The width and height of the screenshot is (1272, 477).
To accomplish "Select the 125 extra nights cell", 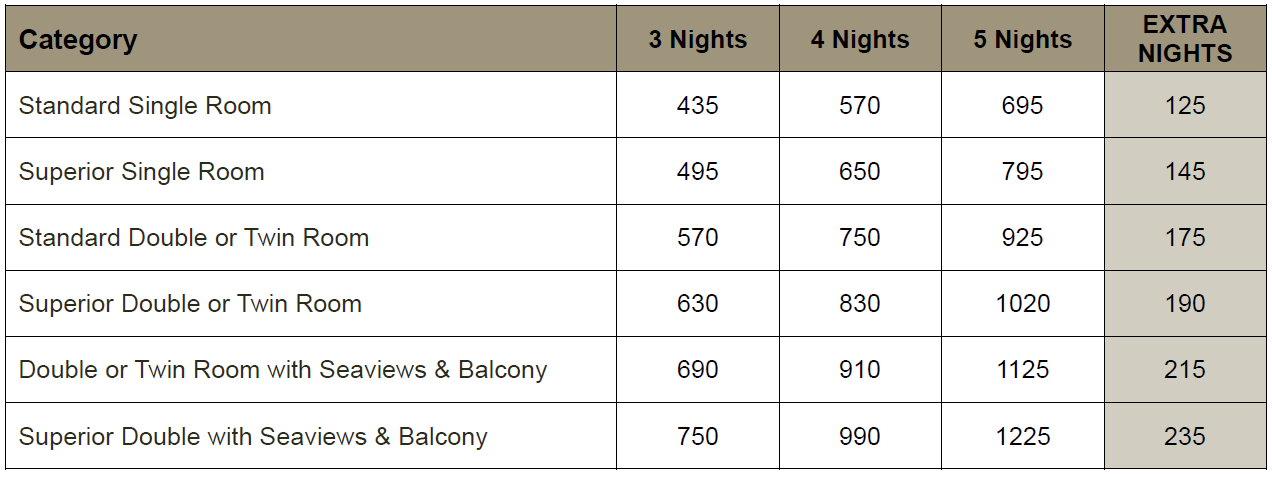I will click(1185, 106).
